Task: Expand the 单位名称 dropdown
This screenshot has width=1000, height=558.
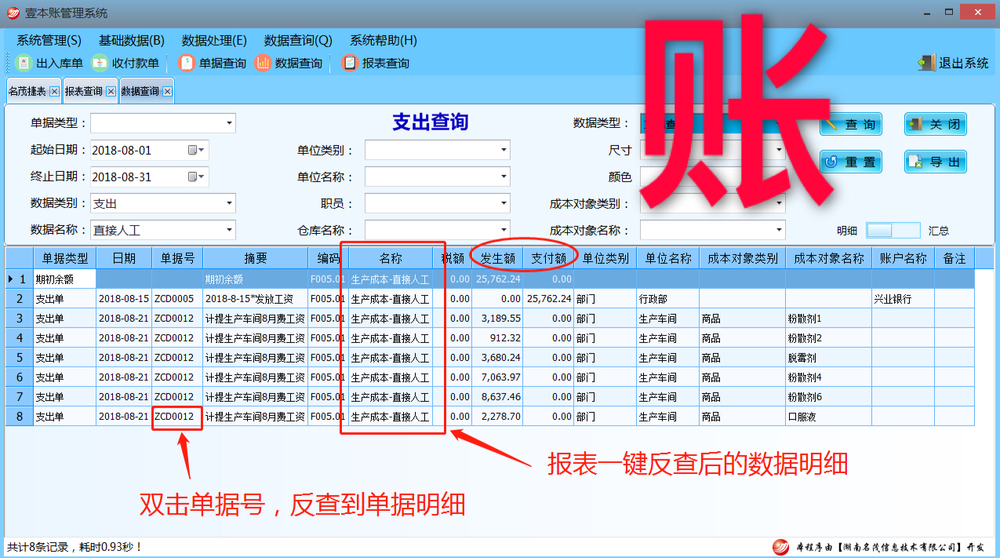Action: (503, 177)
